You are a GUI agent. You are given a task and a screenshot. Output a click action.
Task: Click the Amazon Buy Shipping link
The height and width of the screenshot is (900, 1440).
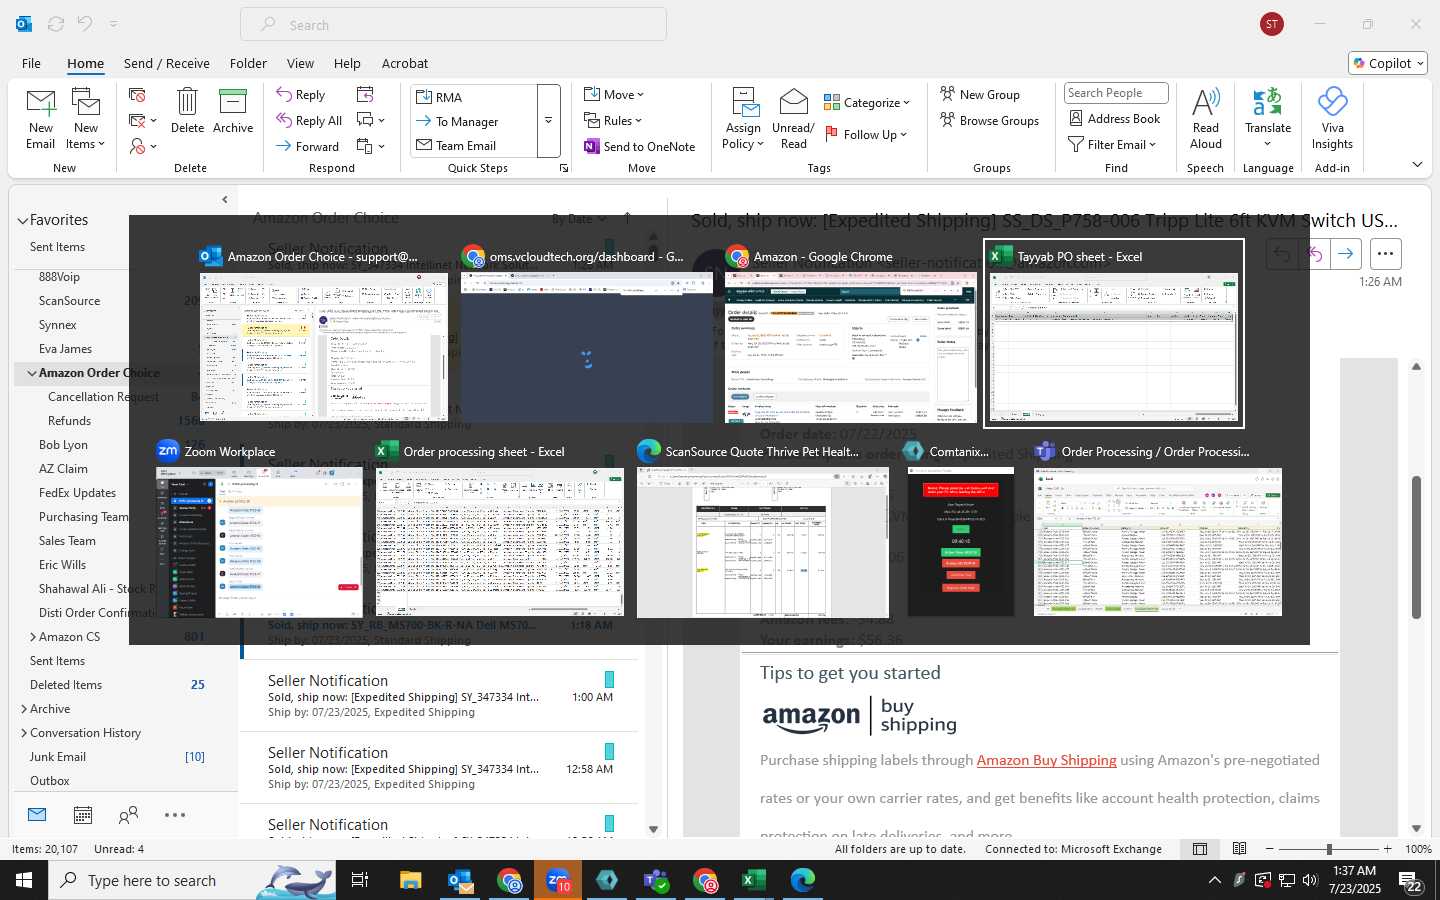click(1046, 760)
